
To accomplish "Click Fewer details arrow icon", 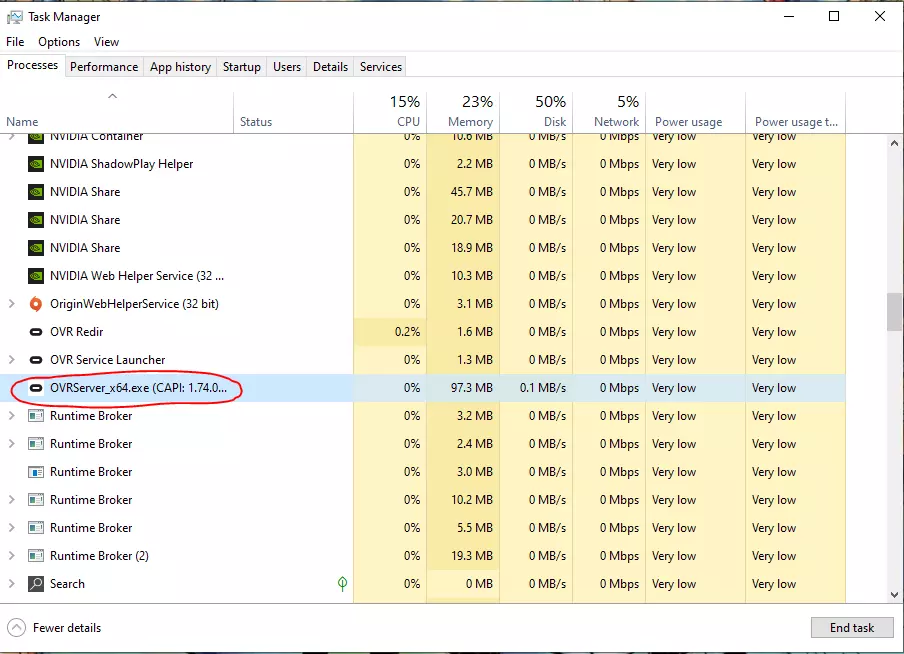I will [x=16, y=627].
